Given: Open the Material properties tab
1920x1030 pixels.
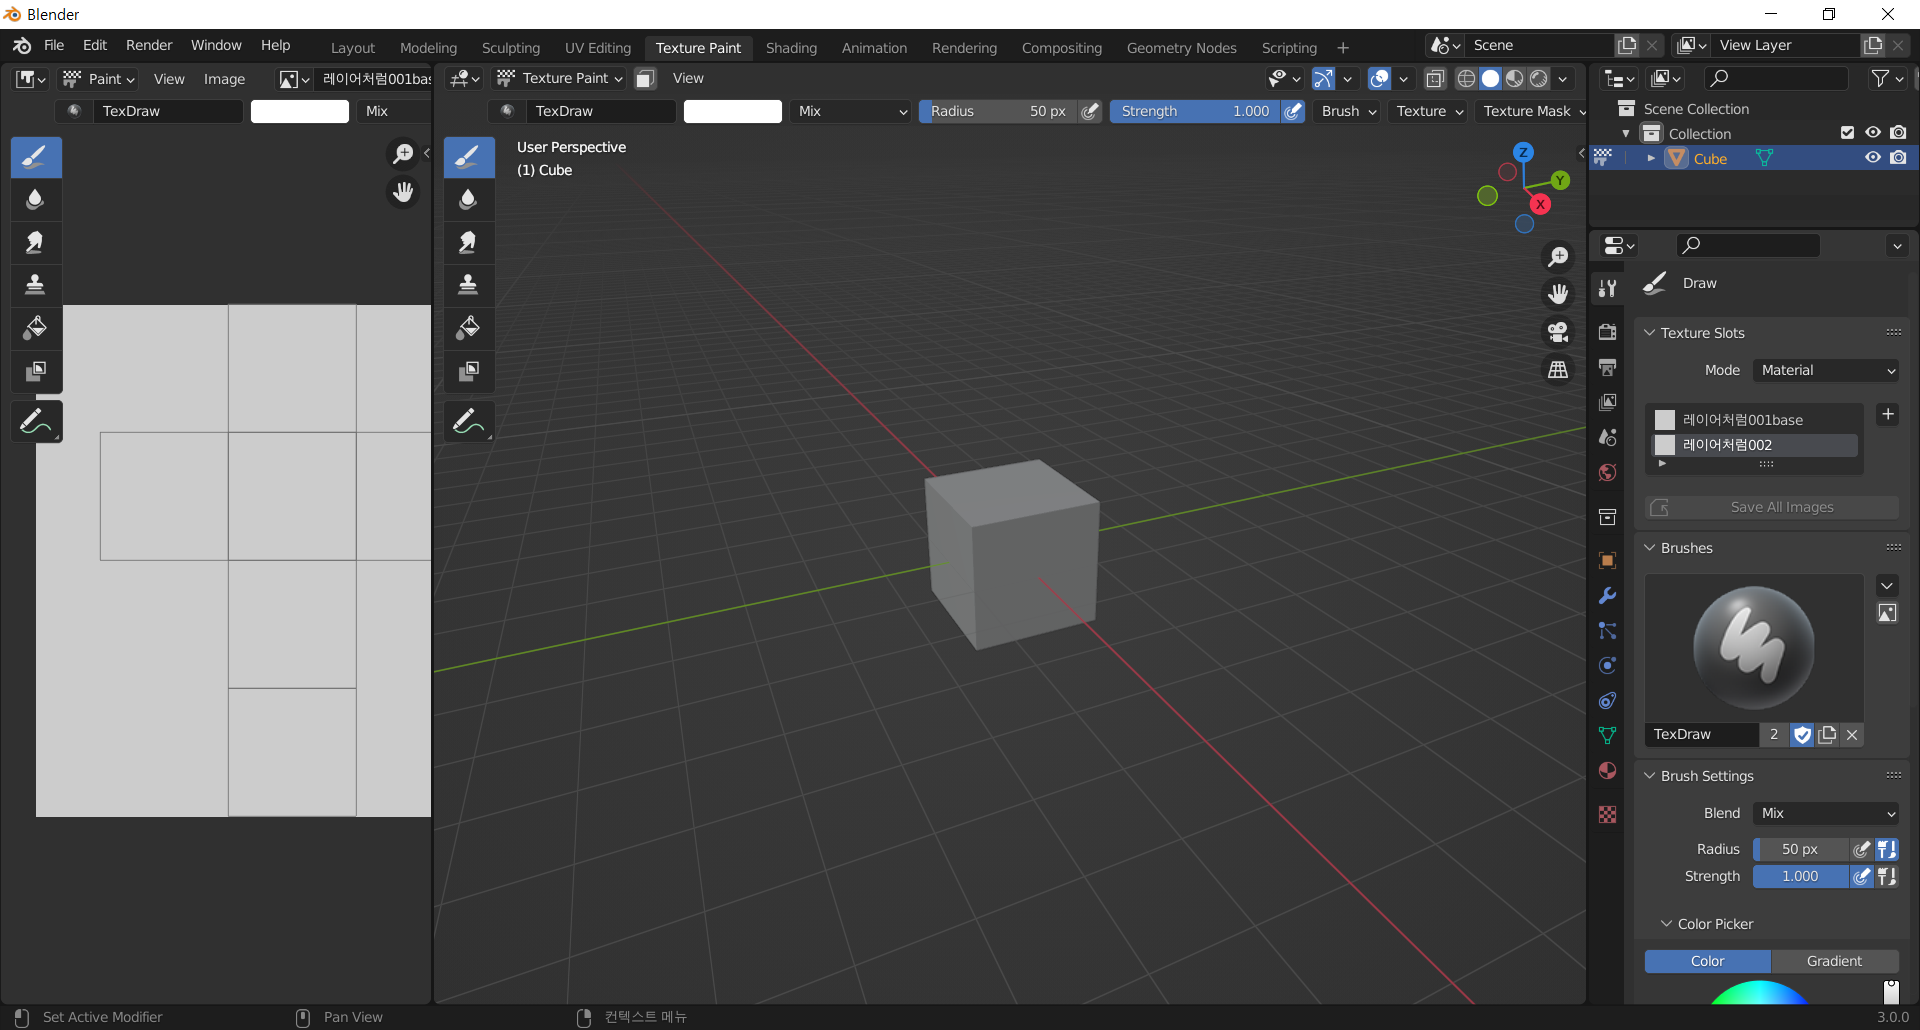Looking at the screenshot, I should coord(1607,770).
